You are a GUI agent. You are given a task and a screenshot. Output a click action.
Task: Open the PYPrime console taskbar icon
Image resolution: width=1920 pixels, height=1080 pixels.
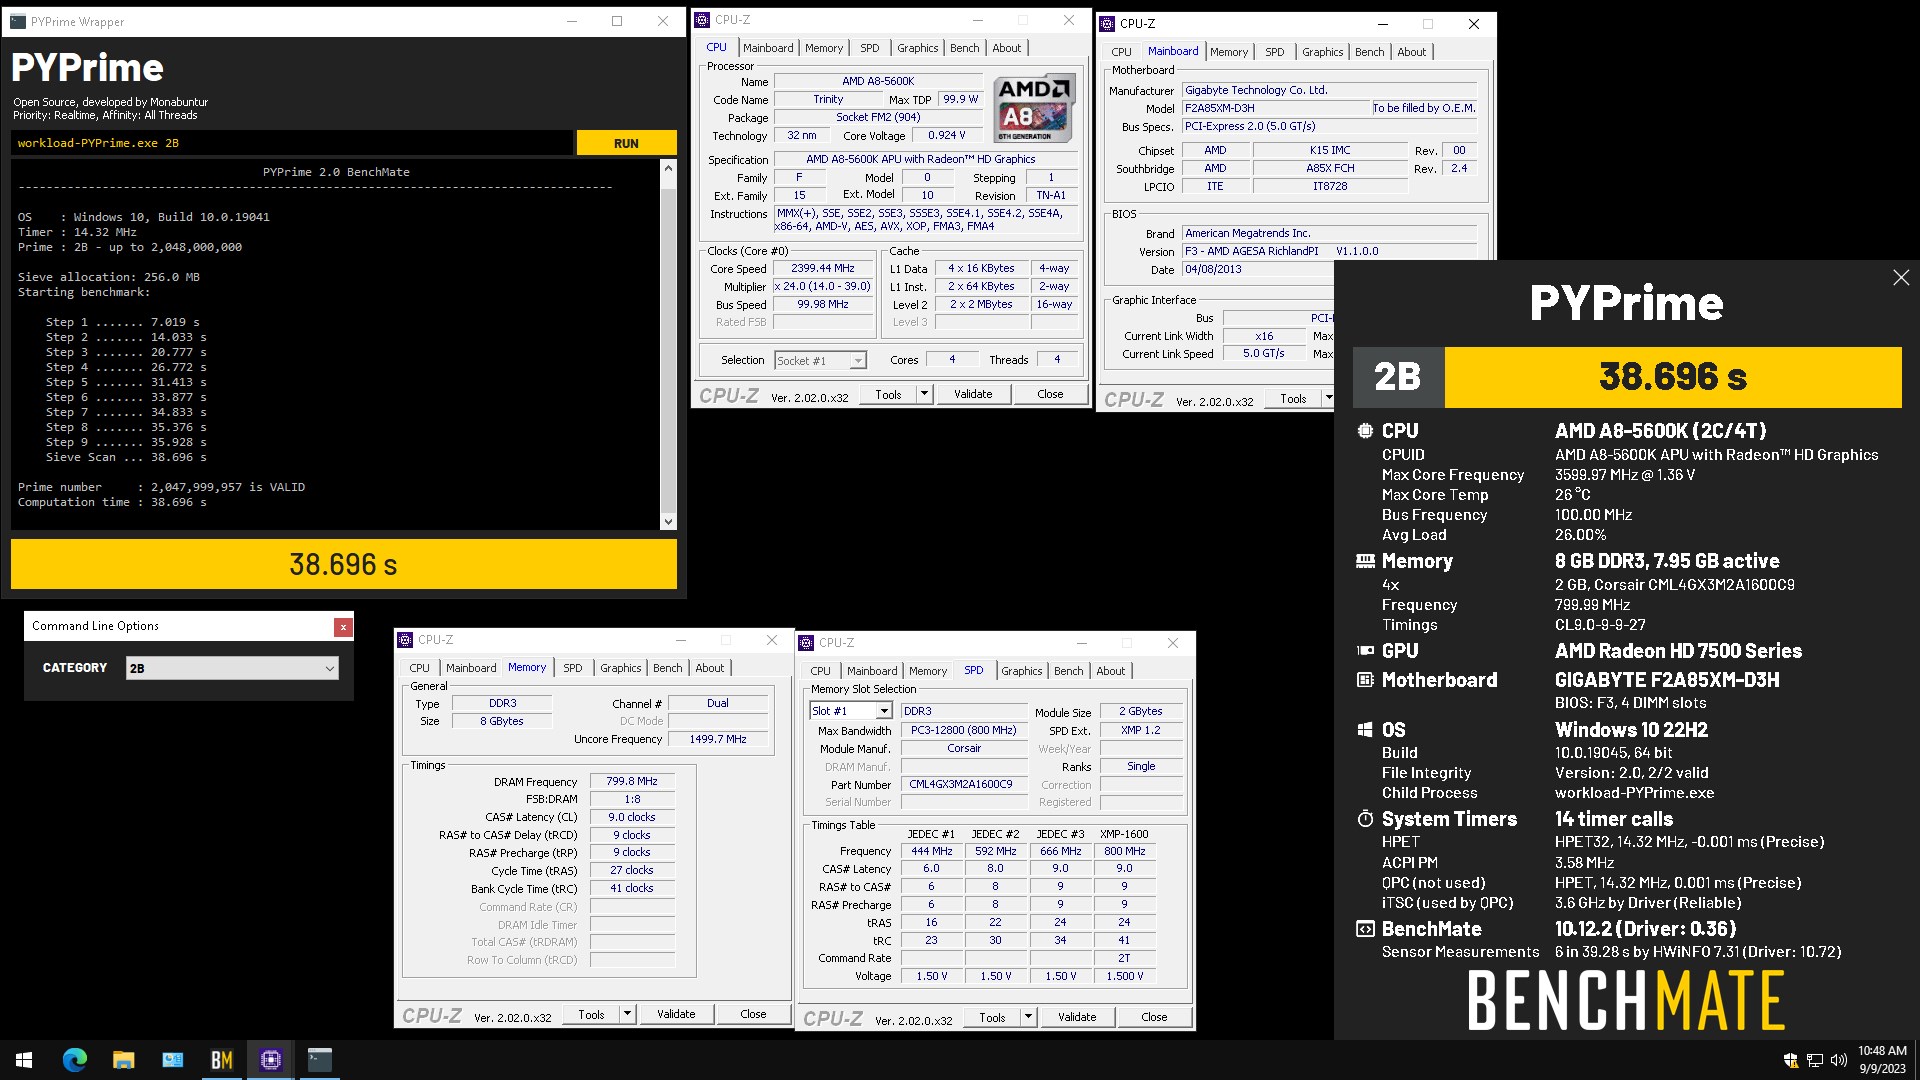coord(319,1060)
